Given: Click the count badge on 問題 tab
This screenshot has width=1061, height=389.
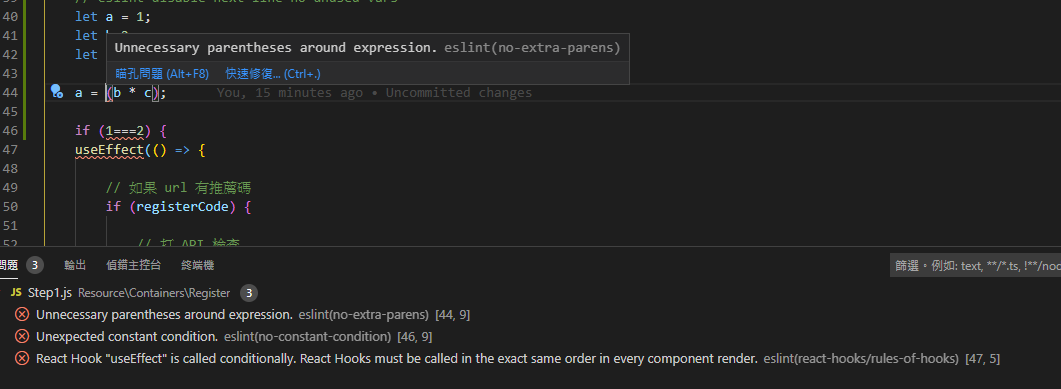Looking at the screenshot, I should [35, 265].
